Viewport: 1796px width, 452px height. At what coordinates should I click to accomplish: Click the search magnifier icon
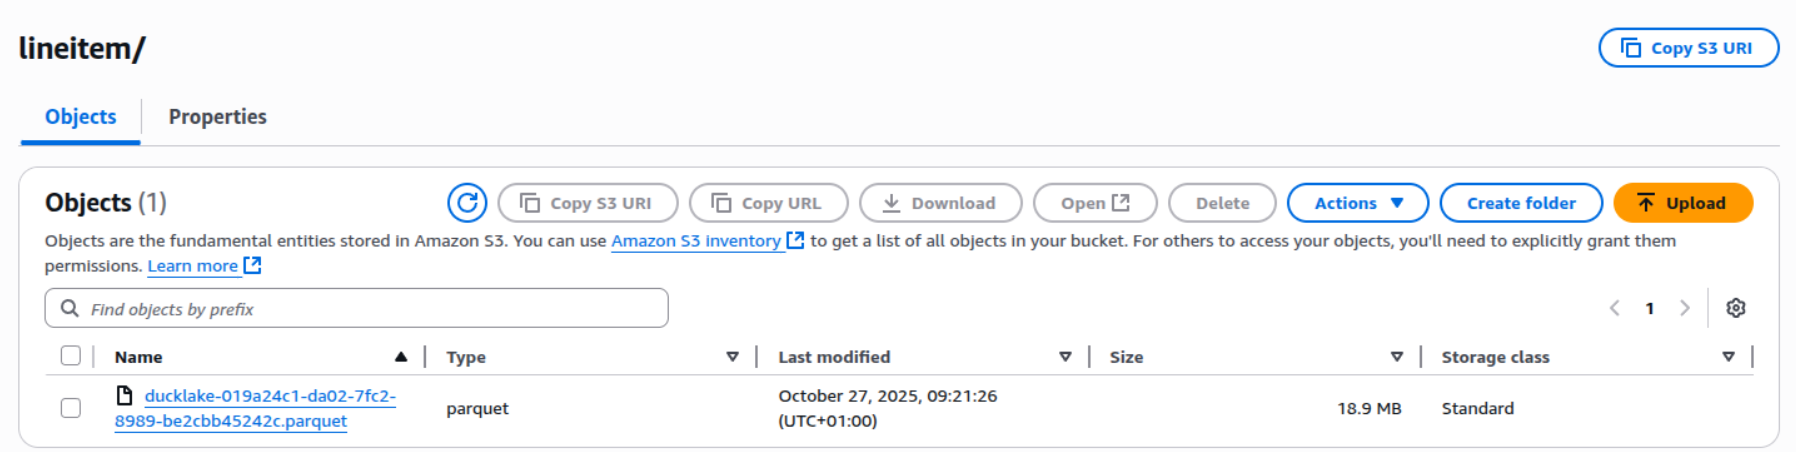(70, 309)
